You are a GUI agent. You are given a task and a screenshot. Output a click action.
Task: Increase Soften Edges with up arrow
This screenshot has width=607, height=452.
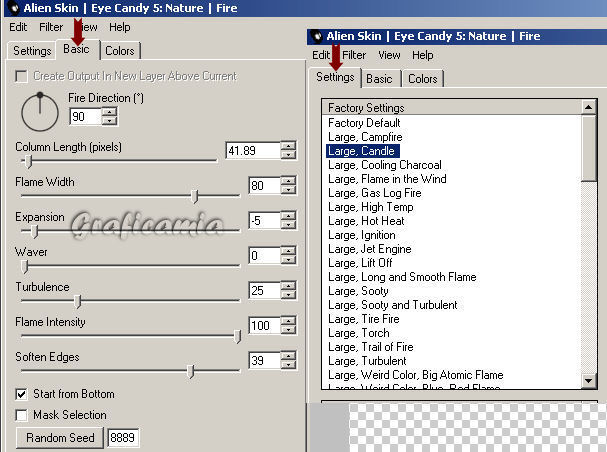288,356
